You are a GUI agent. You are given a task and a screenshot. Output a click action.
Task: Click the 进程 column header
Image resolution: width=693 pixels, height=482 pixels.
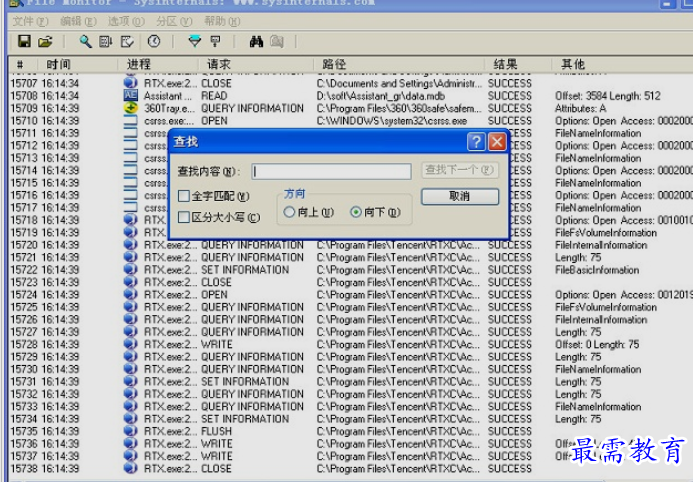(158, 64)
